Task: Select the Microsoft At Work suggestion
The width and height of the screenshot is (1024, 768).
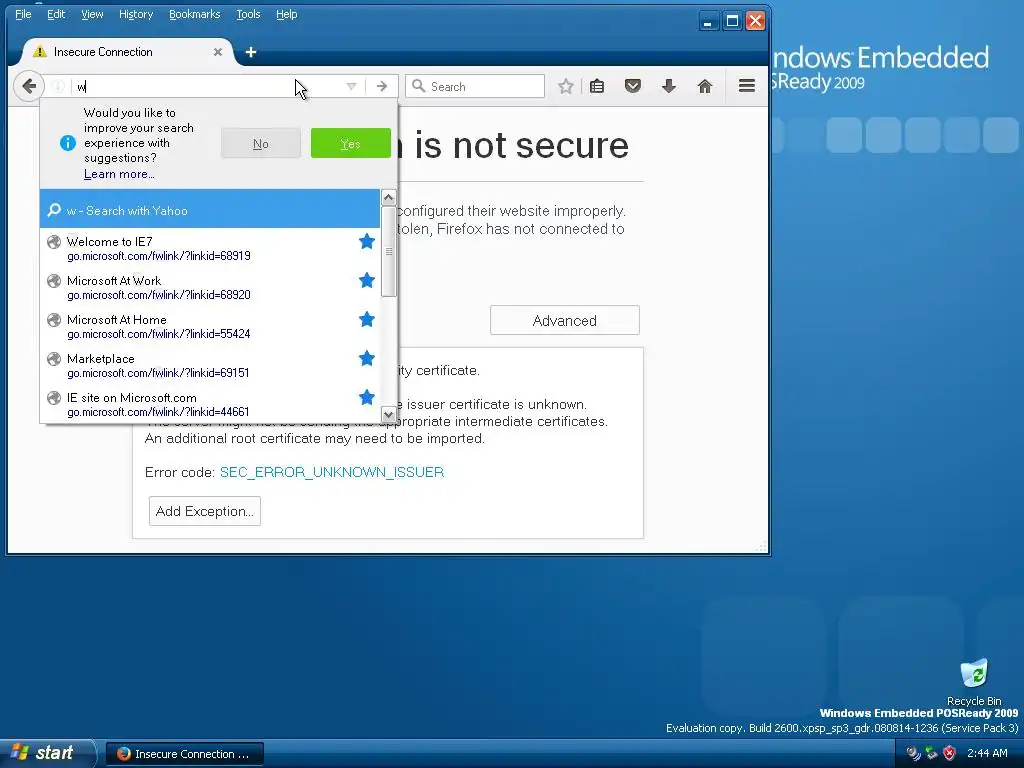Action: pos(210,287)
